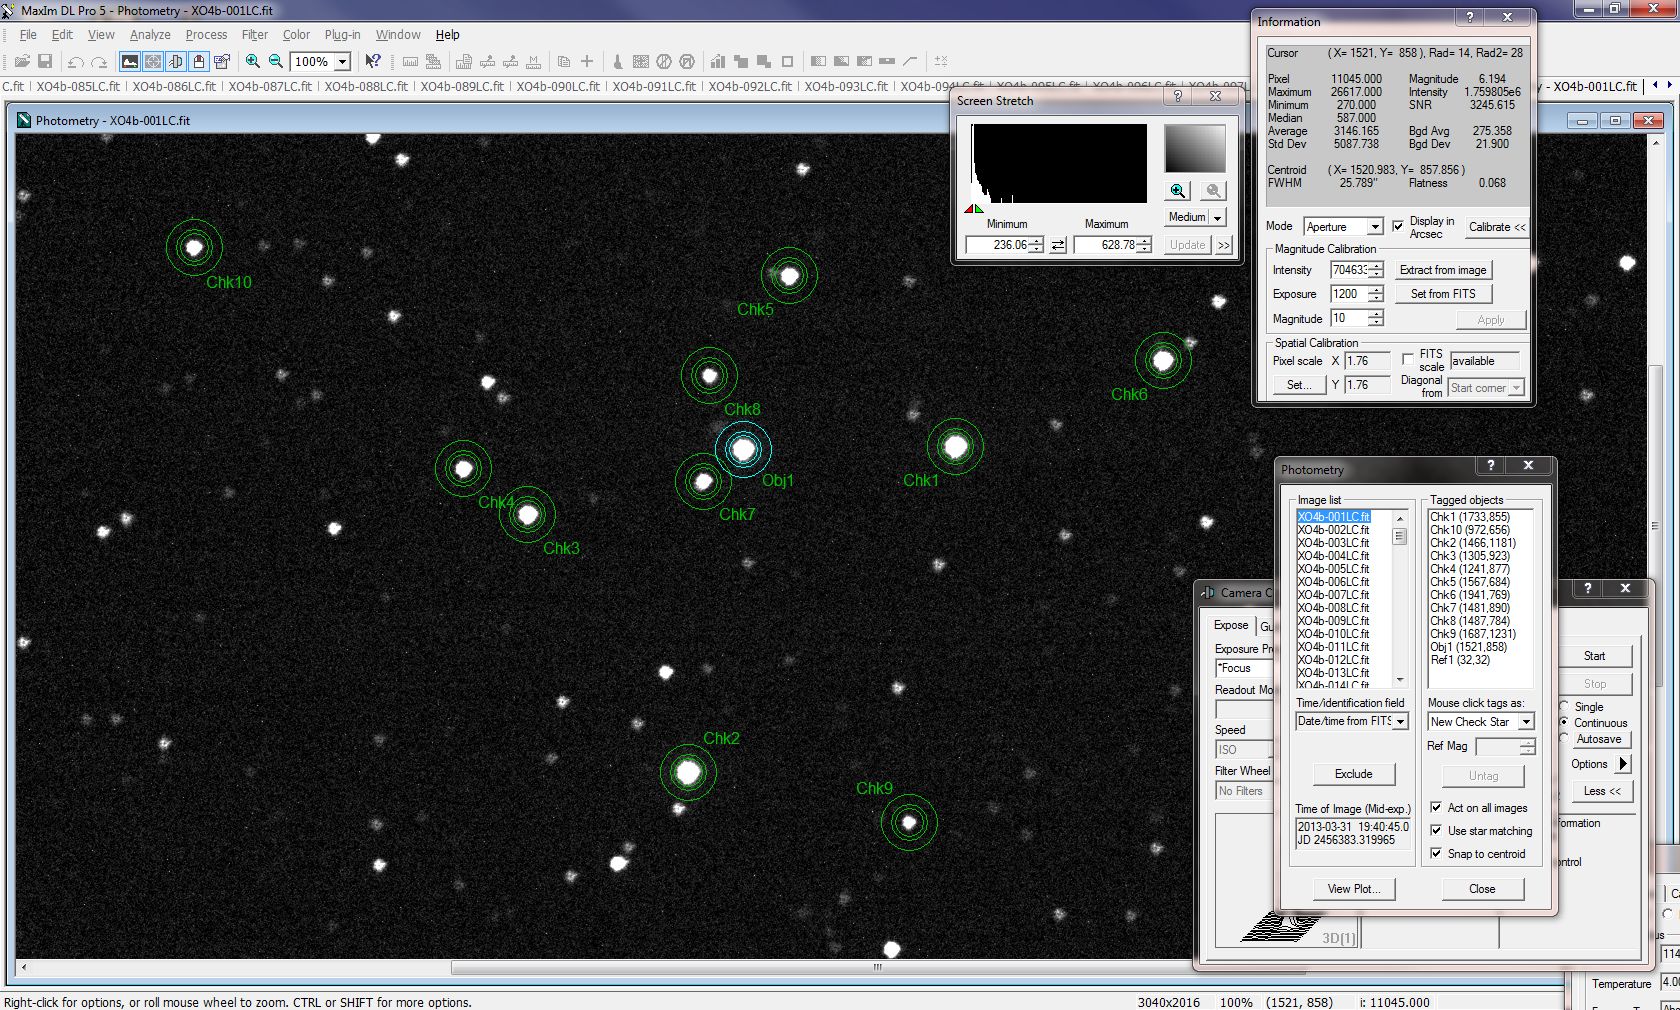Disable Use star matching option

coord(1436,830)
